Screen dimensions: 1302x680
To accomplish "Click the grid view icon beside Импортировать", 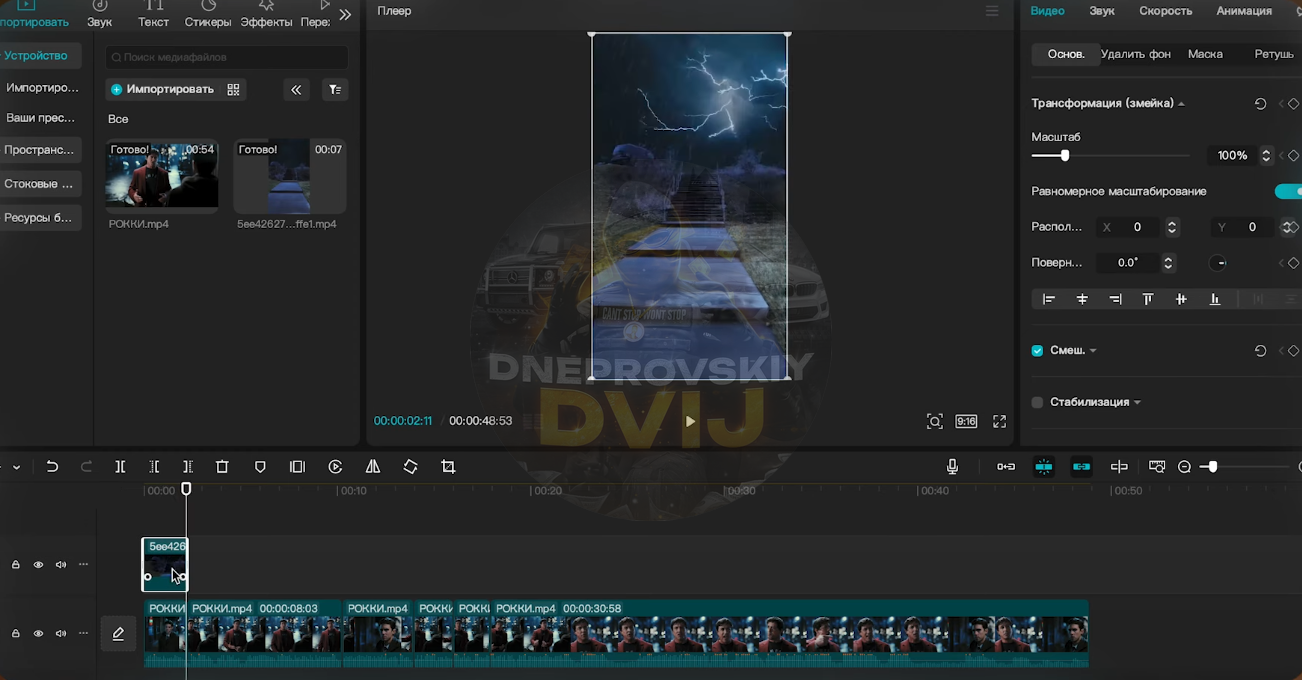I will tap(233, 90).
